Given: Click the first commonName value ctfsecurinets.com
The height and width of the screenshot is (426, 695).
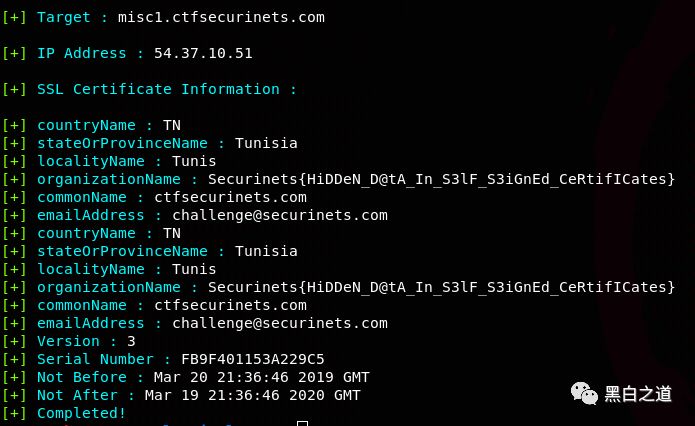Looking at the screenshot, I should tap(230, 197).
